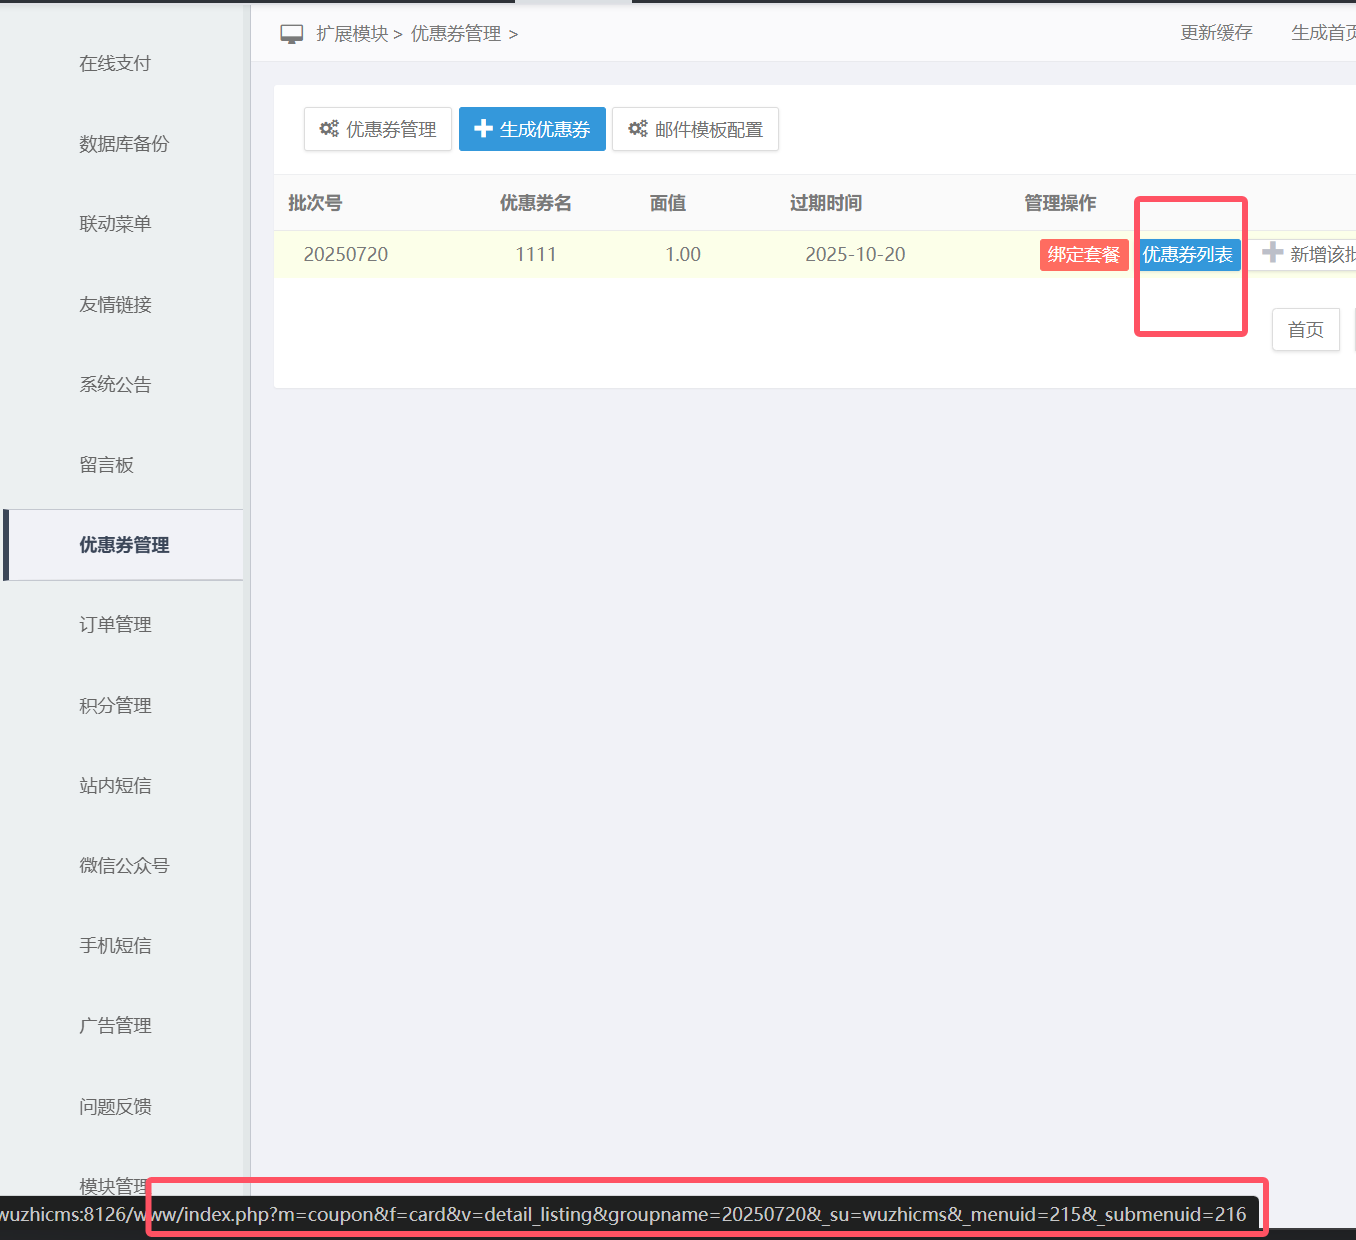
Task: Open the blue 优惠券列表 button
Action: [x=1187, y=255]
